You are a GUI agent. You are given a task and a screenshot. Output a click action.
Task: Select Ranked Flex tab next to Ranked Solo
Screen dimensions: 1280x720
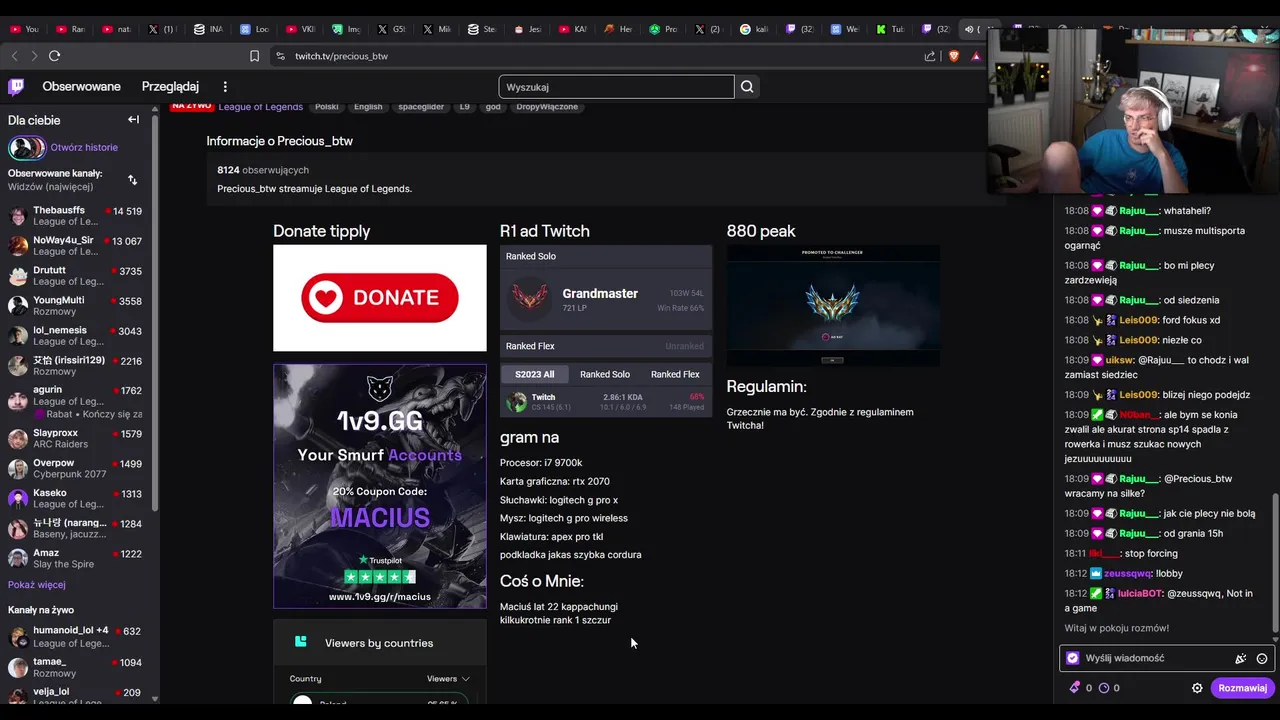tap(675, 374)
